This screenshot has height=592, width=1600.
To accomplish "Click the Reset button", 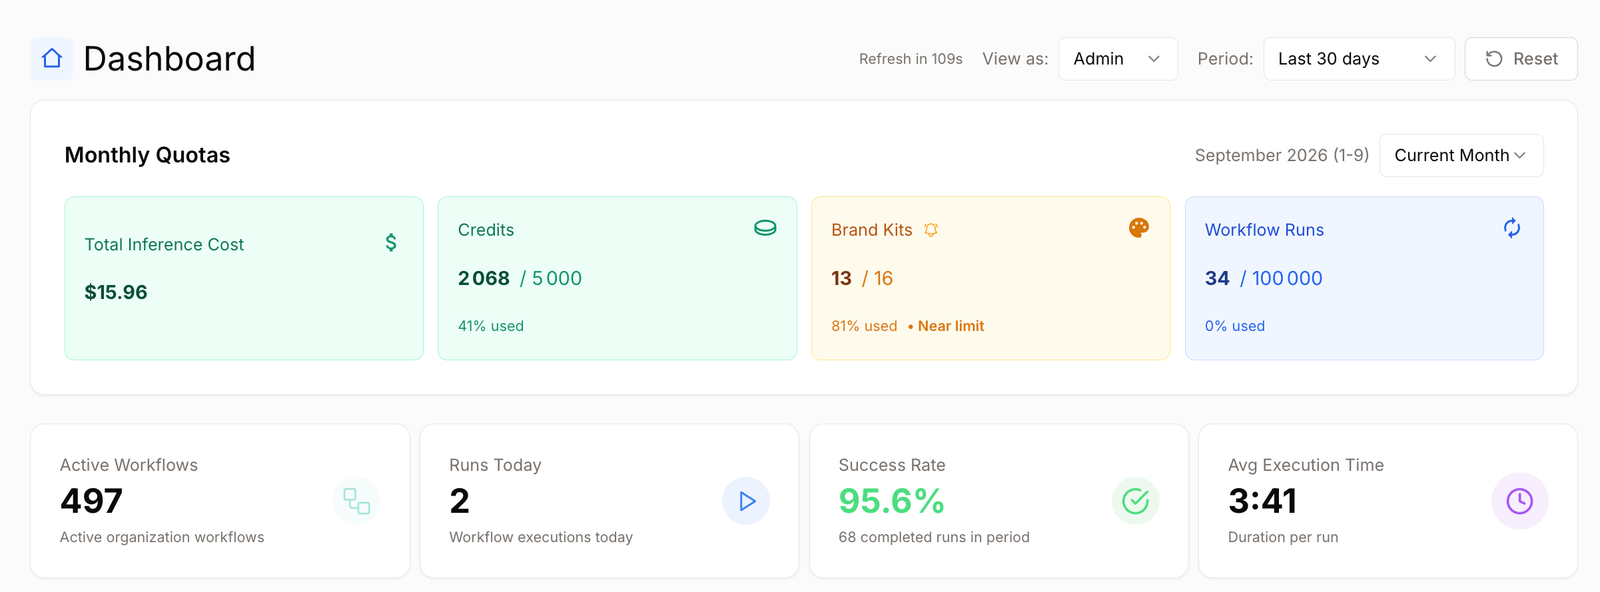I will tap(1521, 59).
